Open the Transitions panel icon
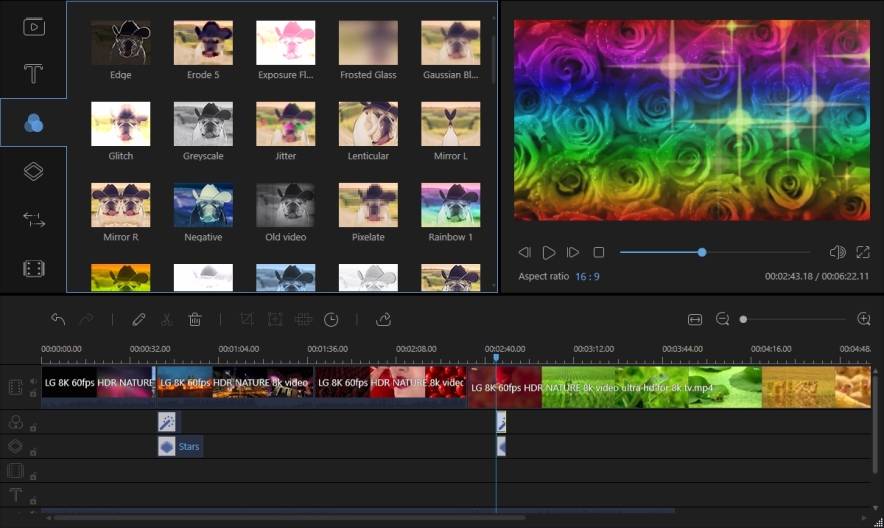The height and width of the screenshot is (528, 884). 34,220
